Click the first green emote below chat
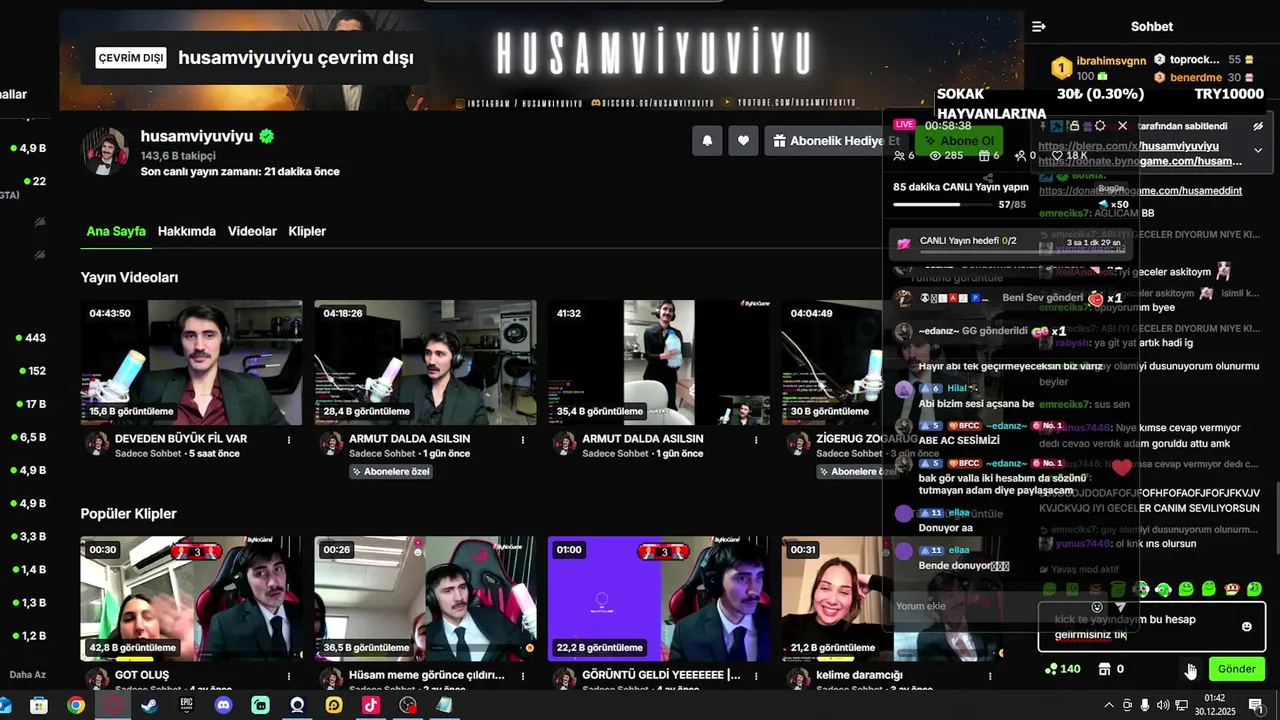 click(x=1050, y=590)
